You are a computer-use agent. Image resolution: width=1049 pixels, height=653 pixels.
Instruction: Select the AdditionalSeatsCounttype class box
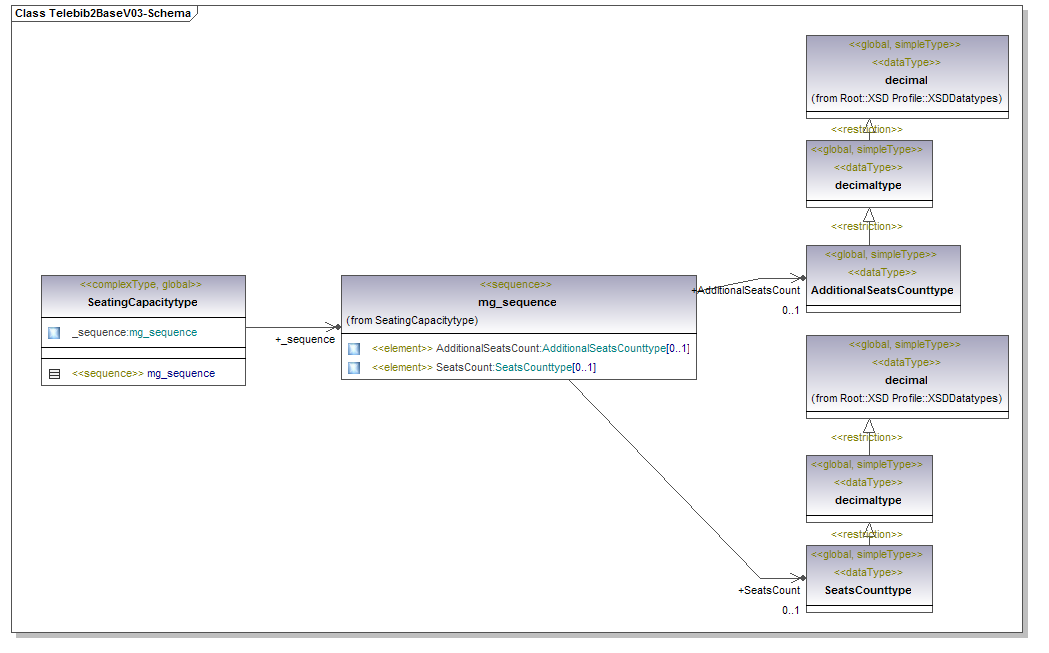coord(882,290)
